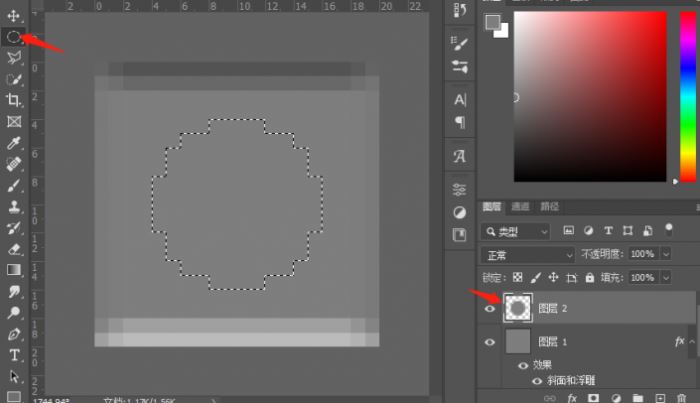Toggle lock all padlock icon
This screenshot has width=700, height=403.
tap(590, 278)
